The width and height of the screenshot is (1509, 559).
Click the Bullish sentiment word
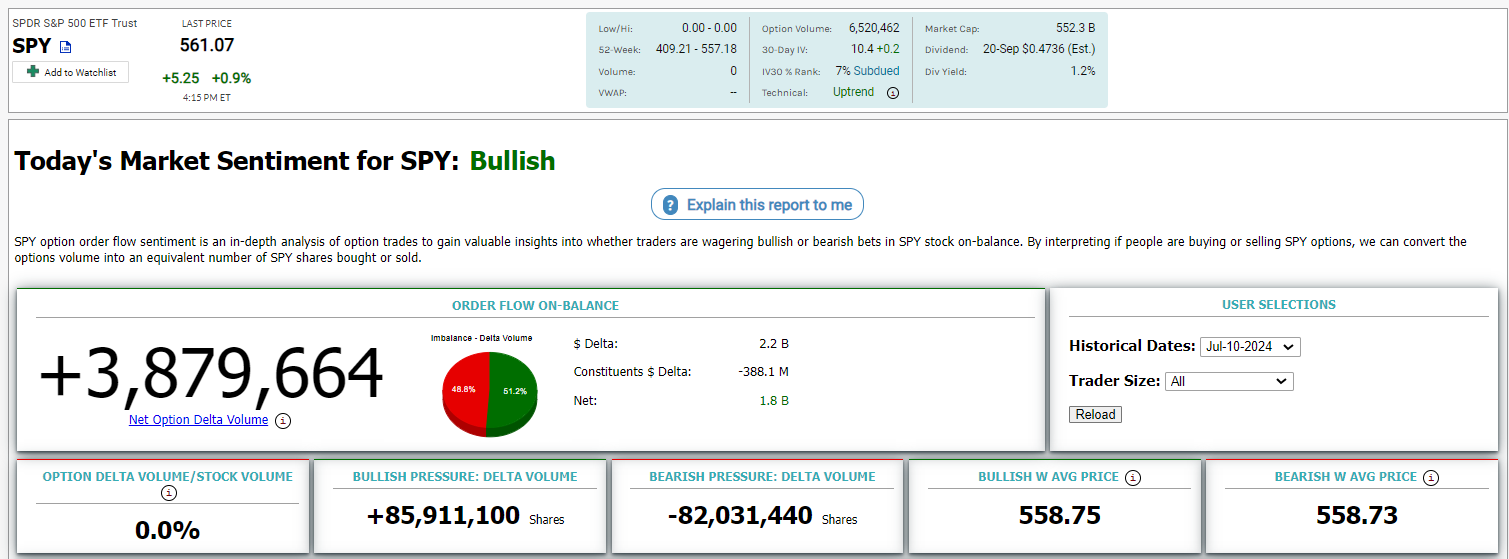(512, 160)
